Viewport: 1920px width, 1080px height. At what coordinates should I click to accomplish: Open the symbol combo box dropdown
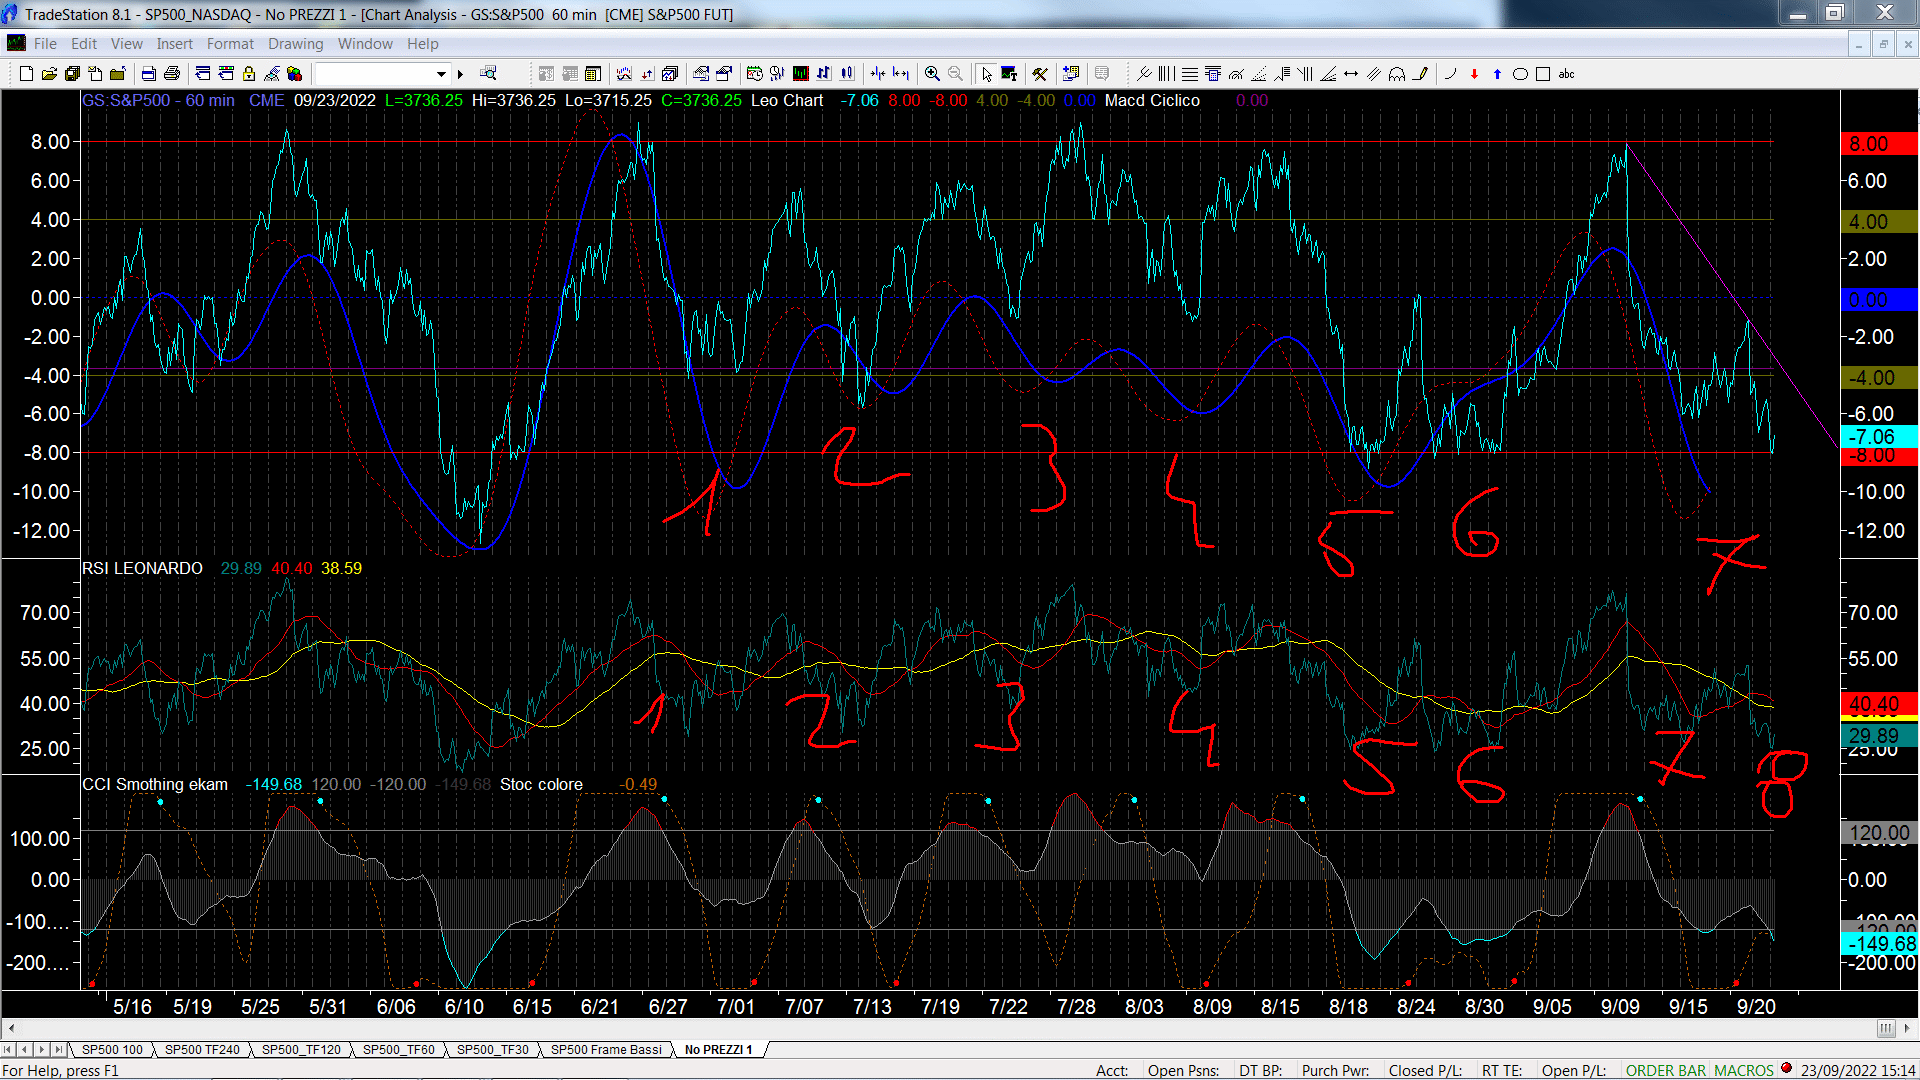(x=441, y=74)
